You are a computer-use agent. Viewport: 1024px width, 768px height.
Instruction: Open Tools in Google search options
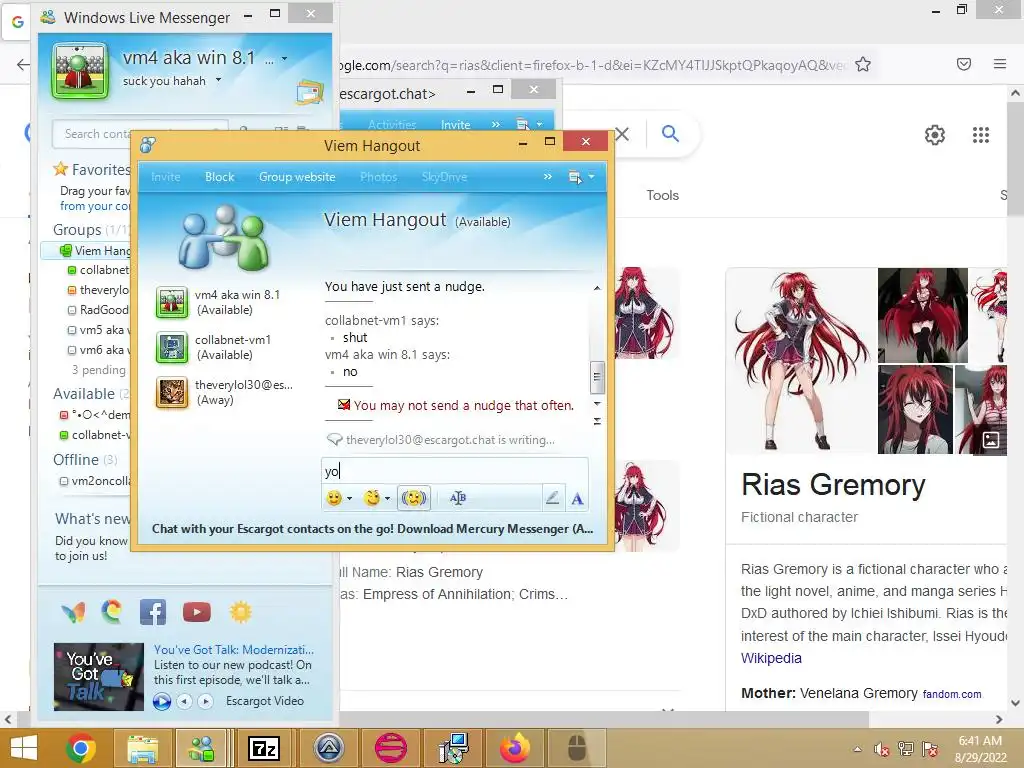click(663, 195)
